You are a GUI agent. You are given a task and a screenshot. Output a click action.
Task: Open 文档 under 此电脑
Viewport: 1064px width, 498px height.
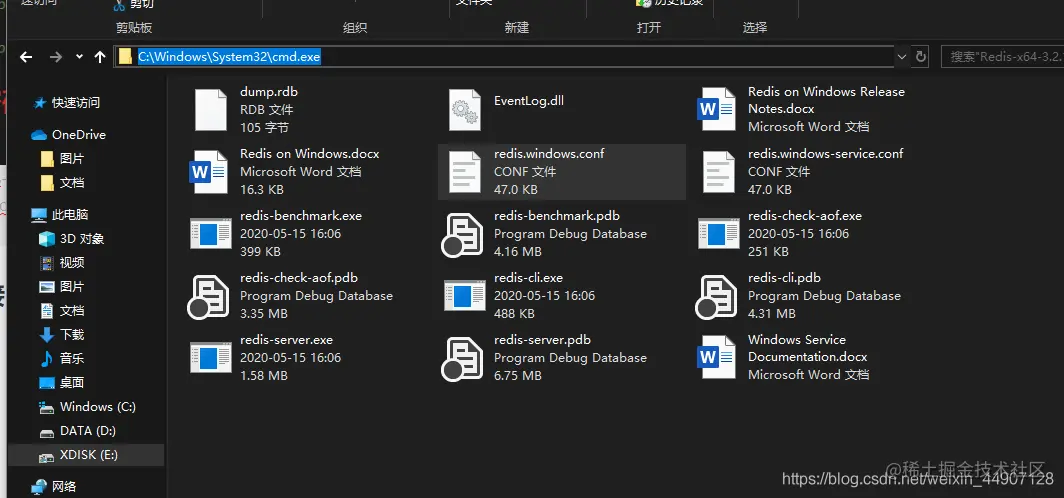point(62,311)
